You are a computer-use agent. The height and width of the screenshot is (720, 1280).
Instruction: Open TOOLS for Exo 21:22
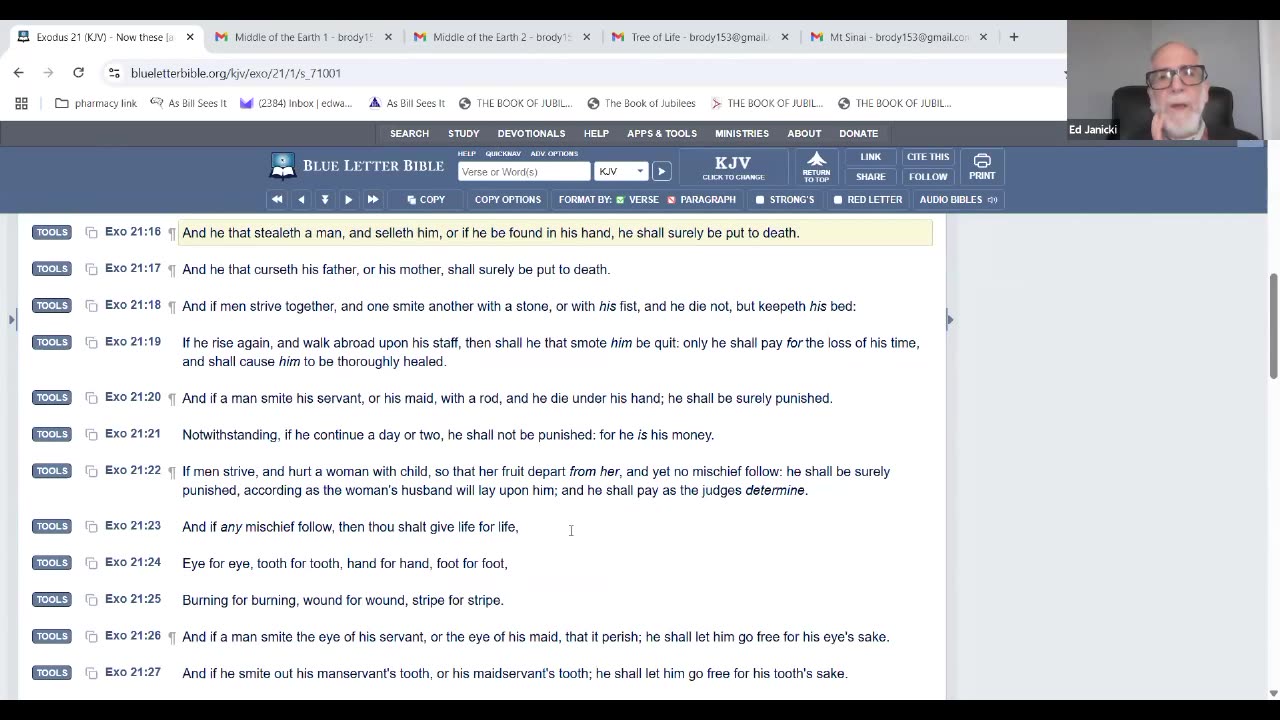pos(52,471)
